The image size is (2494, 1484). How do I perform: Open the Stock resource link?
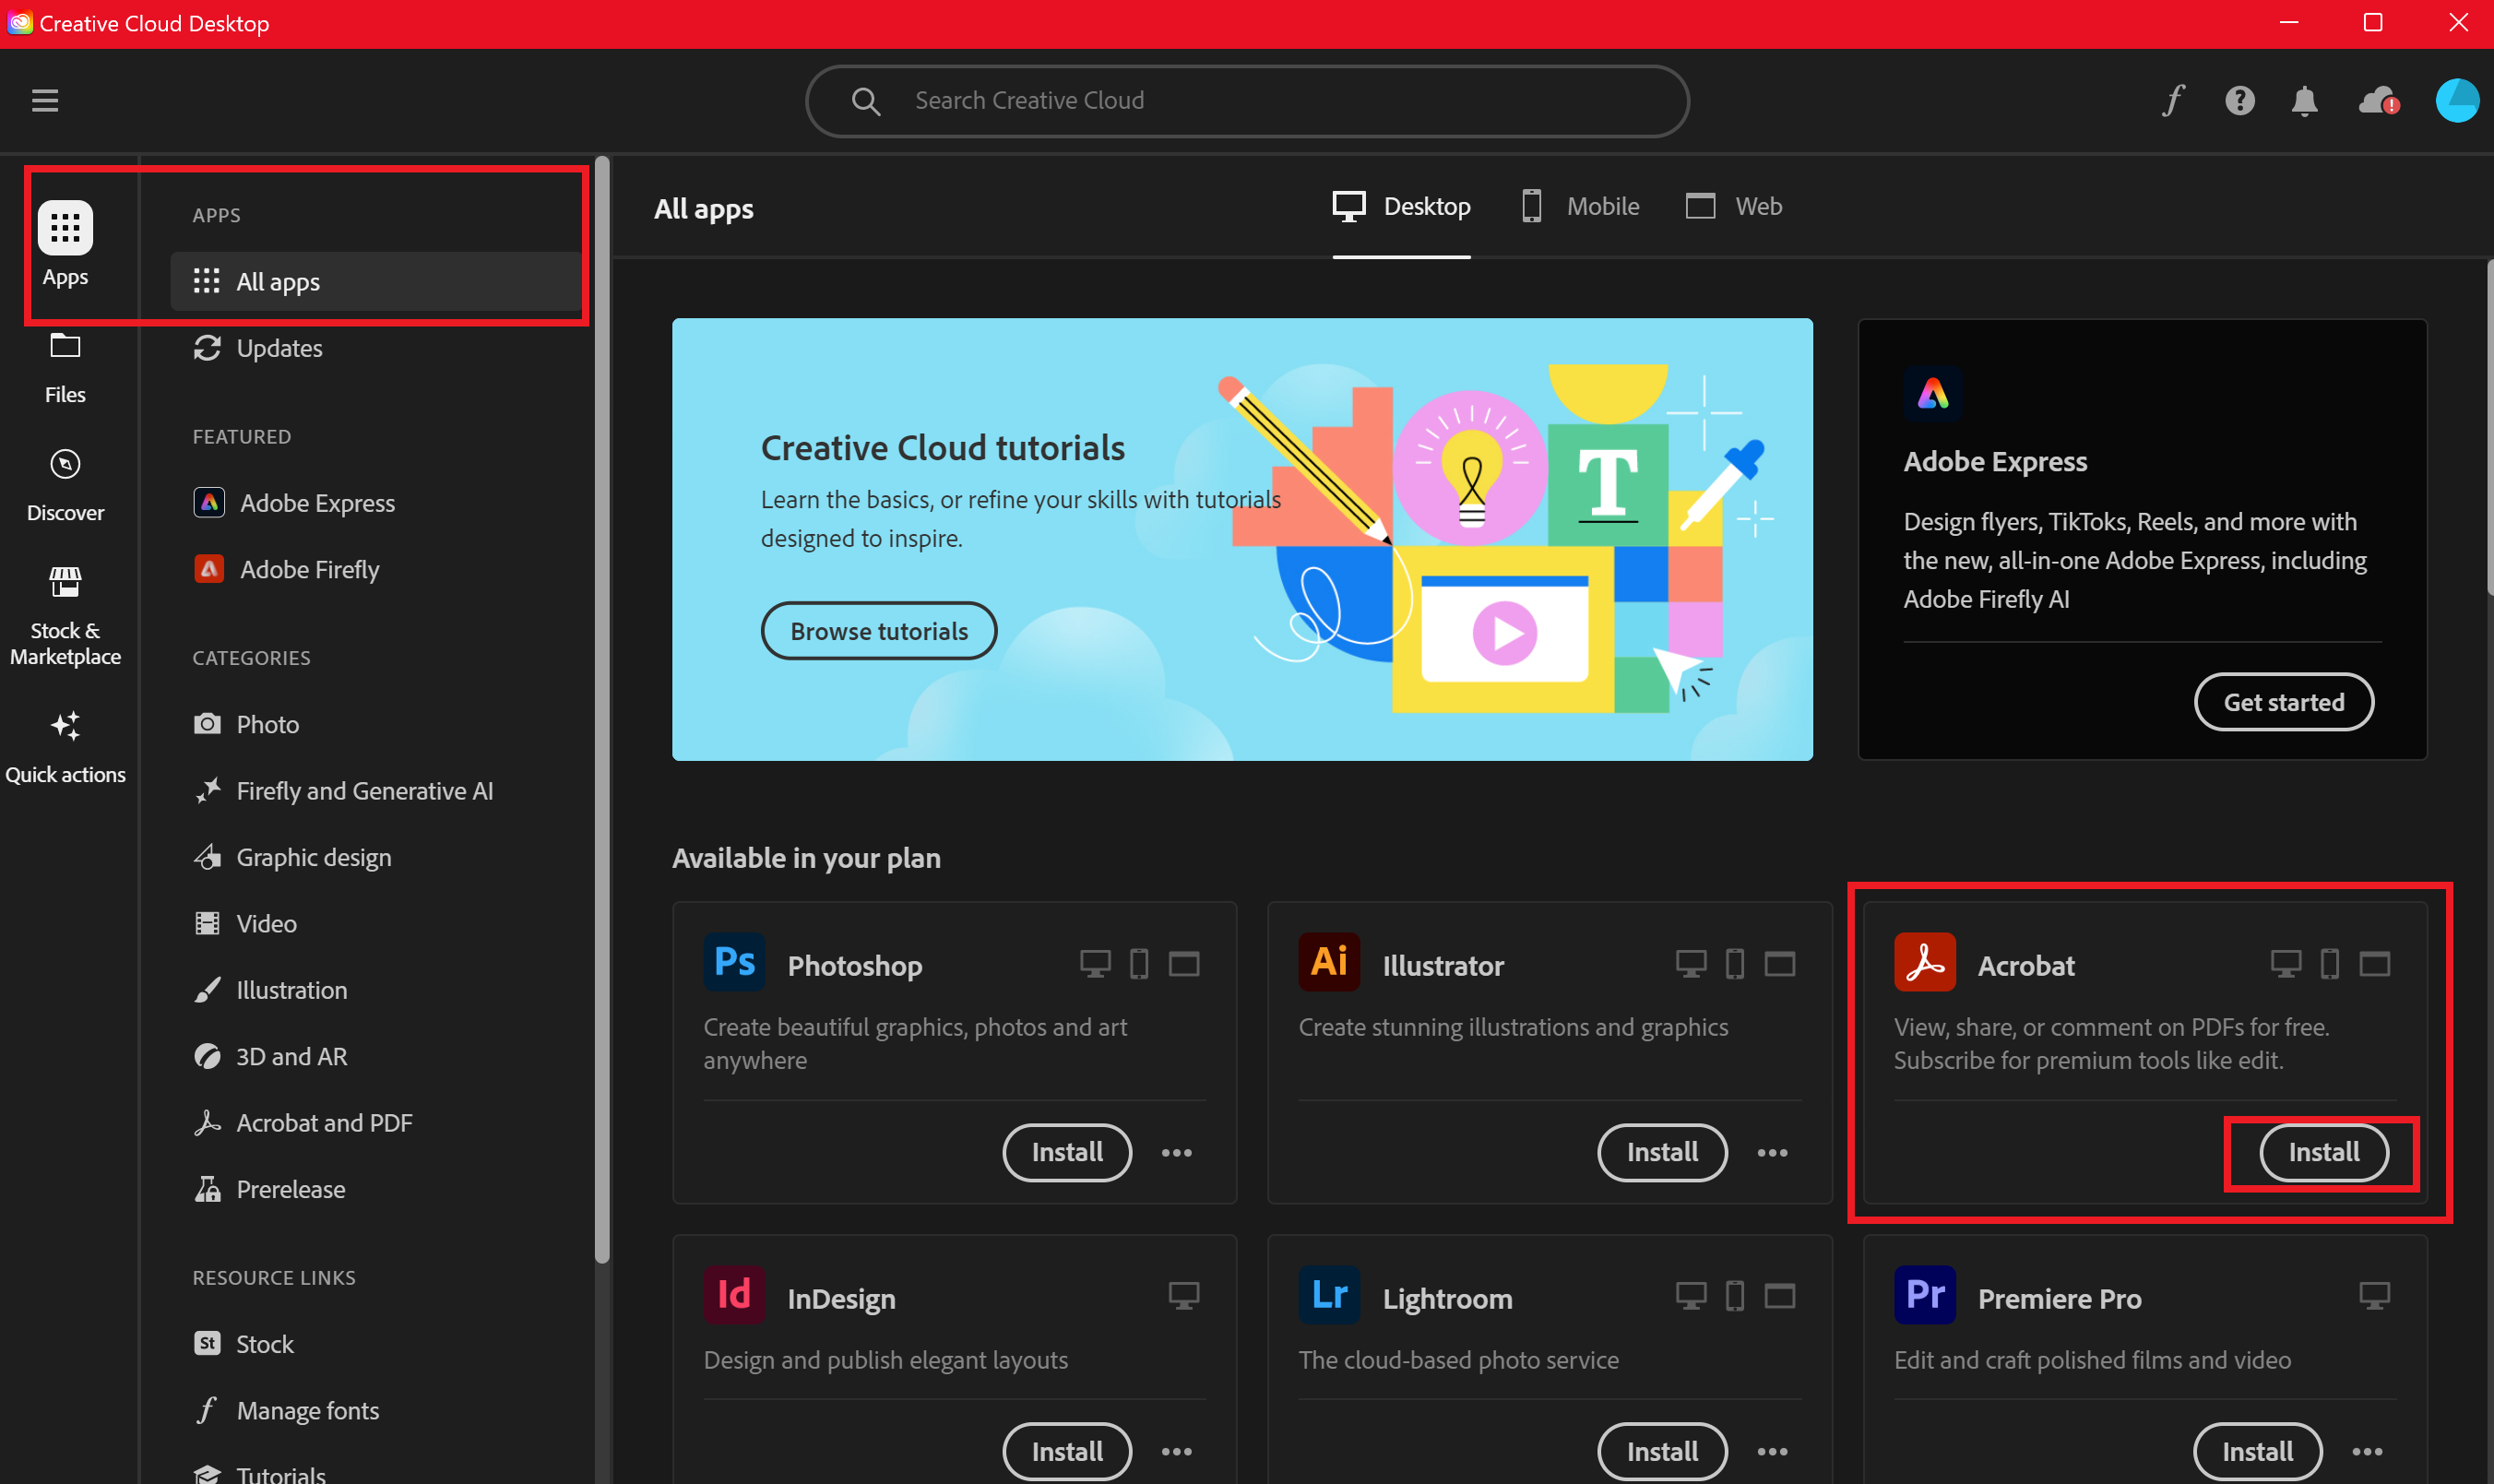pos(243,1345)
